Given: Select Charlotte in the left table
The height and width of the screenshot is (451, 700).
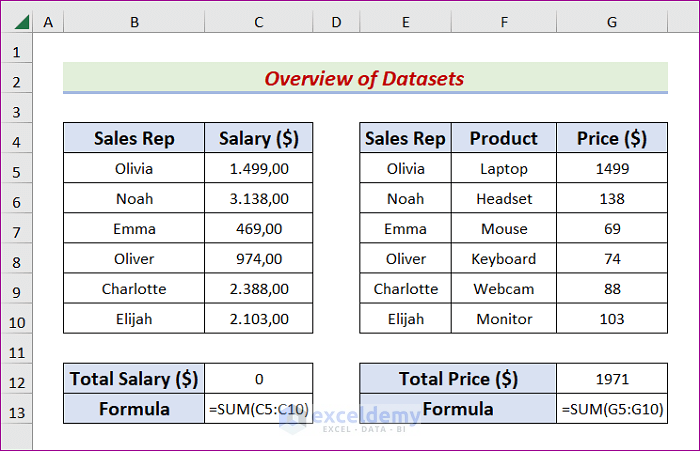Looking at the screenshot, I should (134, 289).
